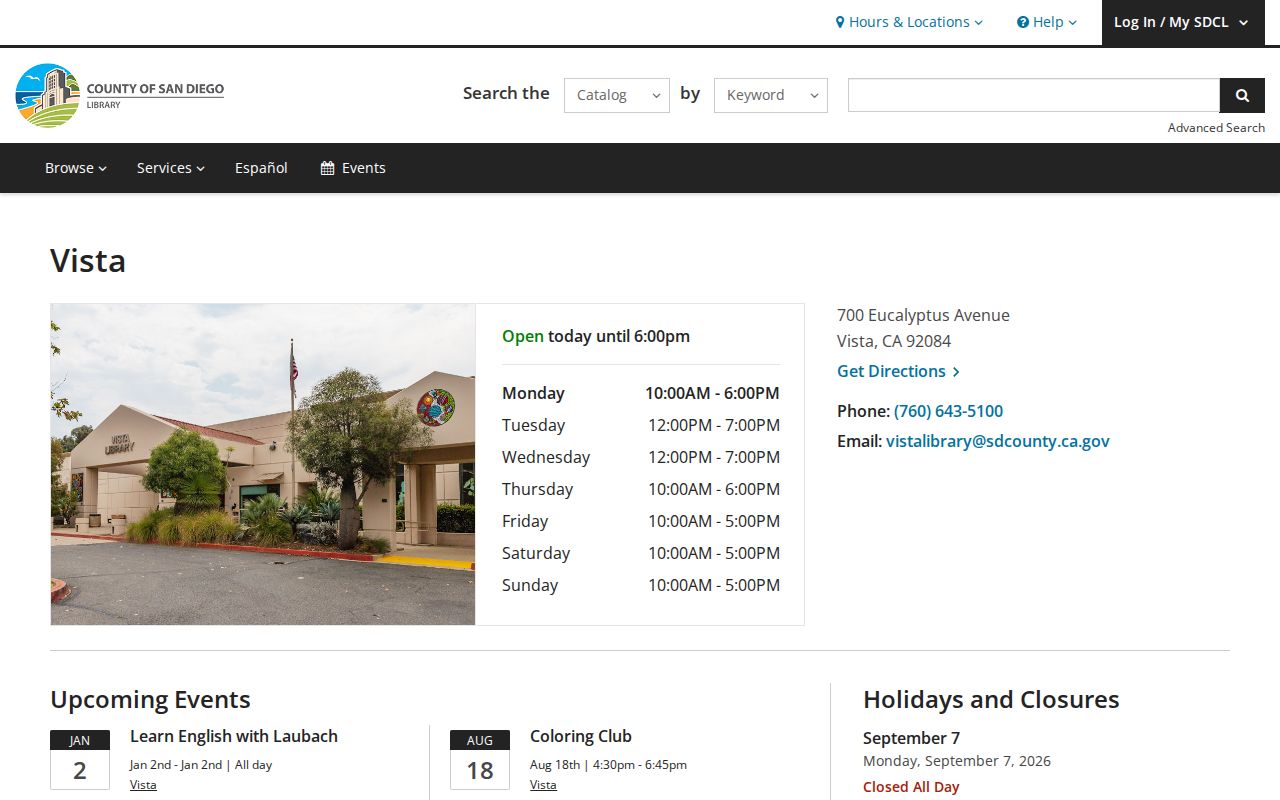Image resolution: width=1280 pixels, height=800 pixels.
Task: Open the Hours & Locations dropdown
Action: point(909,22)
